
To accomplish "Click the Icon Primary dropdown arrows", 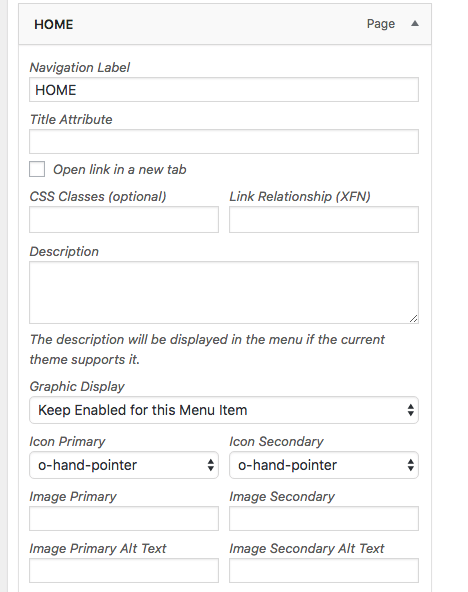I will click(211, 465).
